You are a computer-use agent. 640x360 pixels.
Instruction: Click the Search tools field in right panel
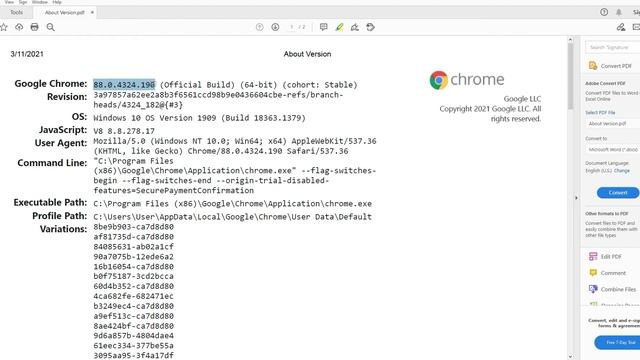coord(612,47)
